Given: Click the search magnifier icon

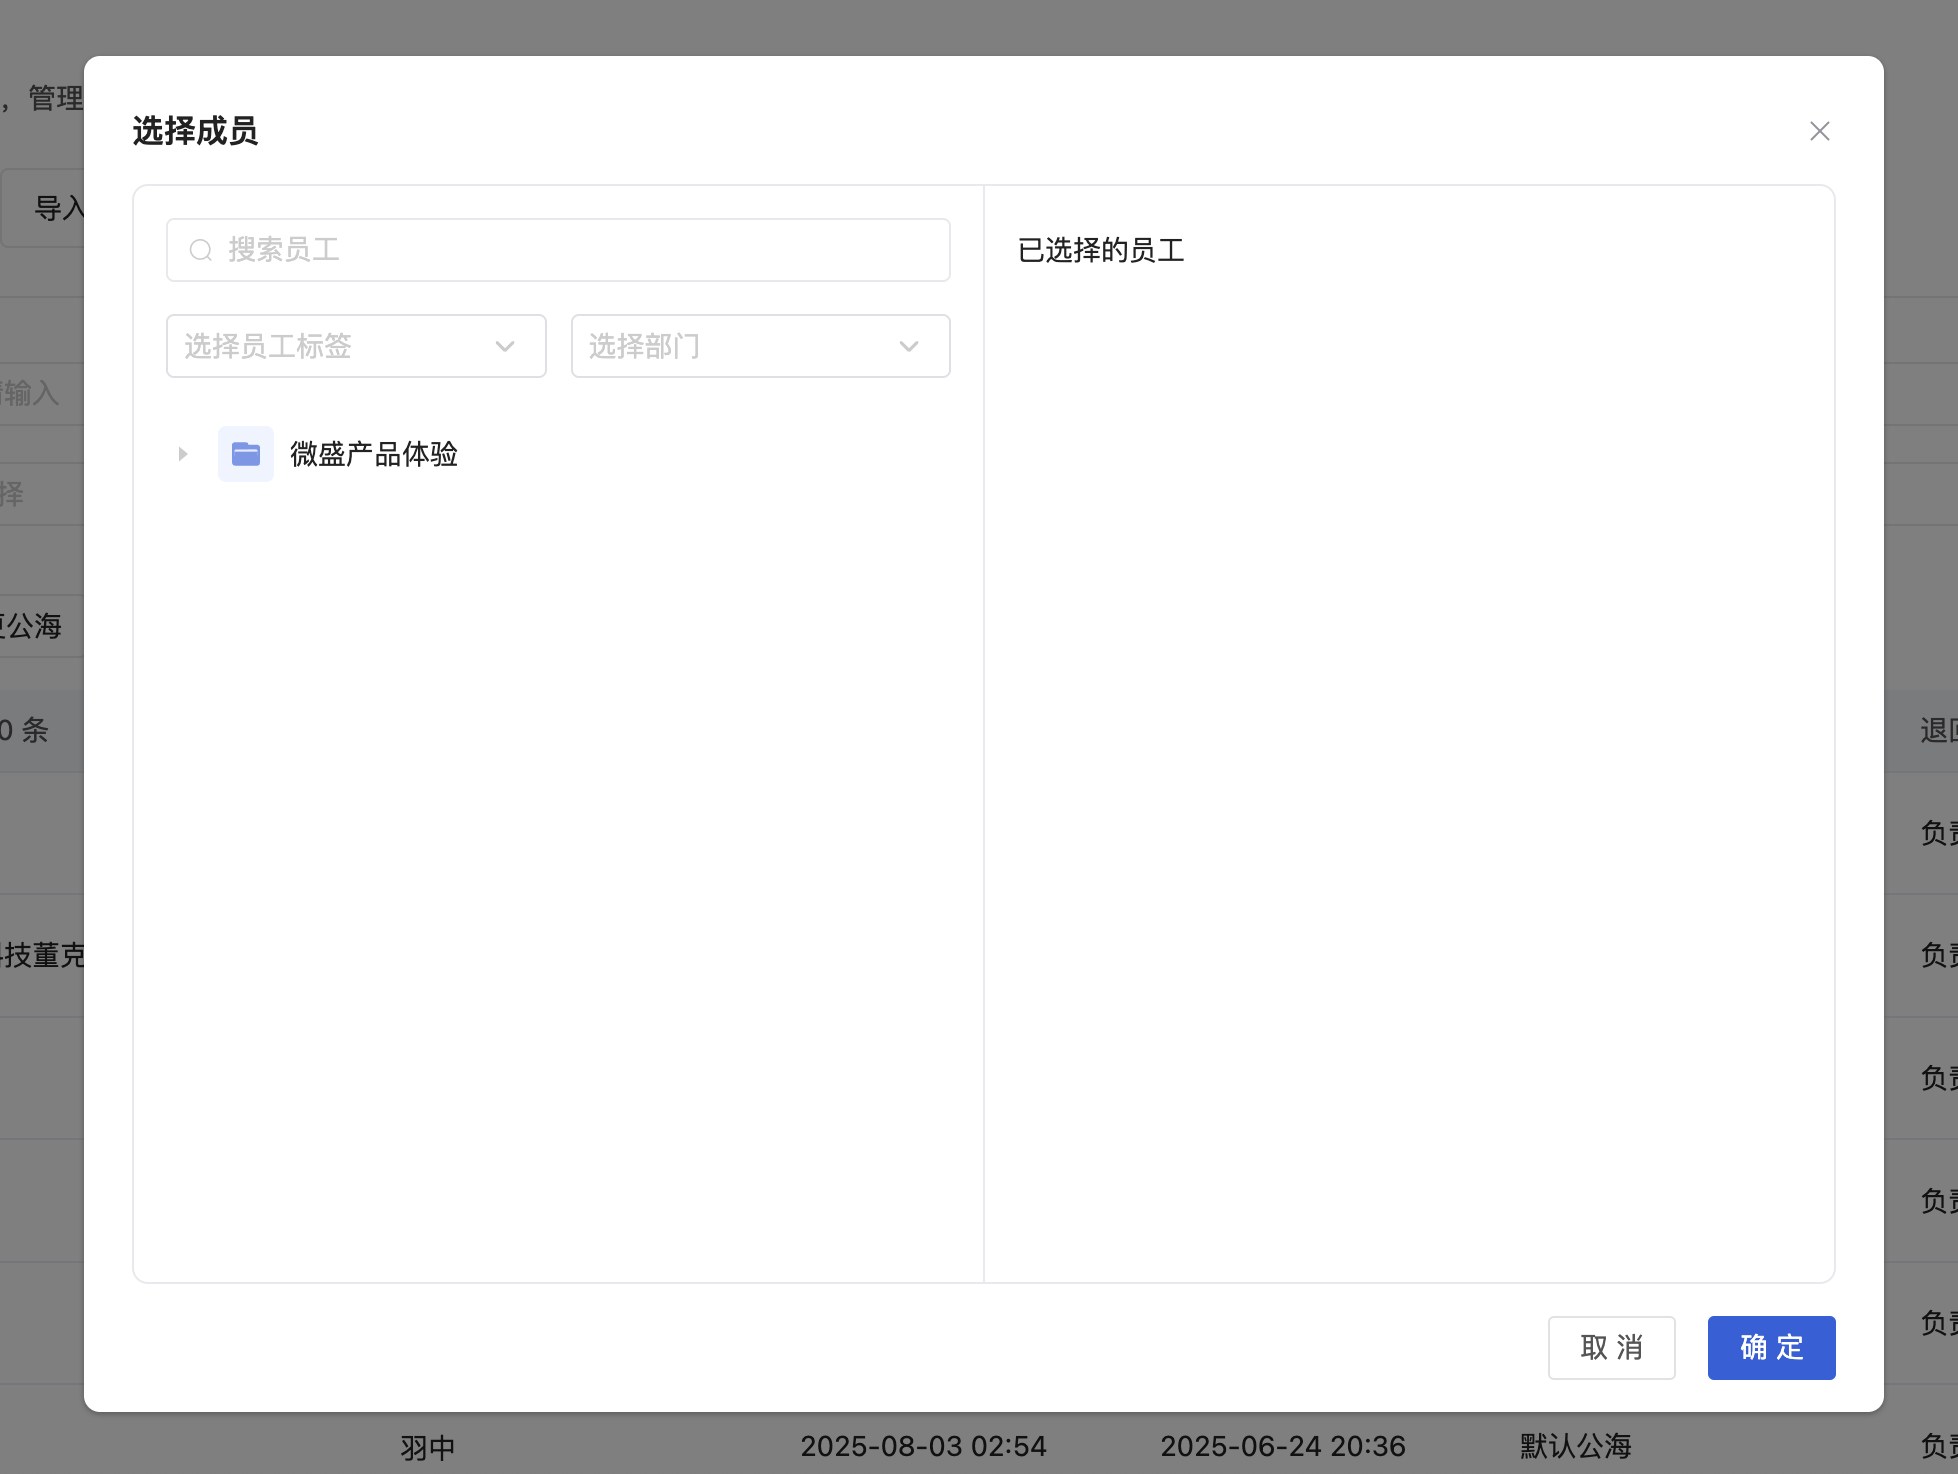Looking at the screenshot, I should [x=201, y=250].
